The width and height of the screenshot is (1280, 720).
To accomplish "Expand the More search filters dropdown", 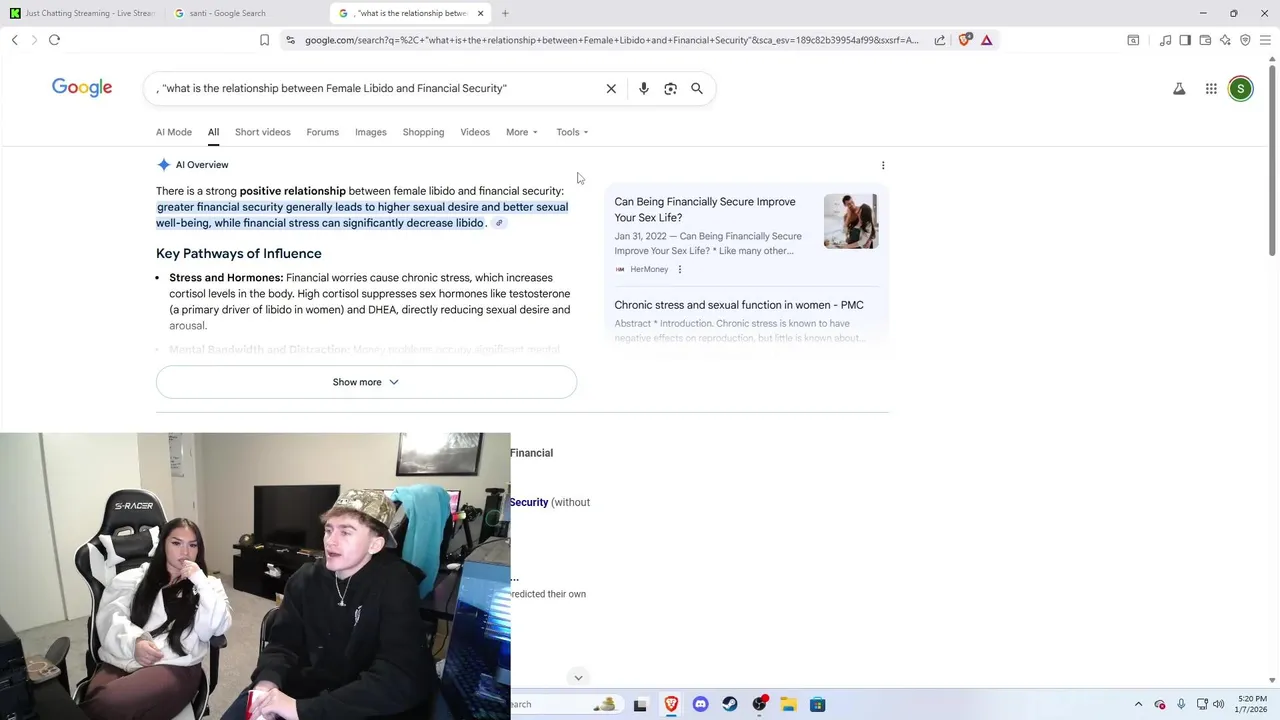I will tap(522, 132).
